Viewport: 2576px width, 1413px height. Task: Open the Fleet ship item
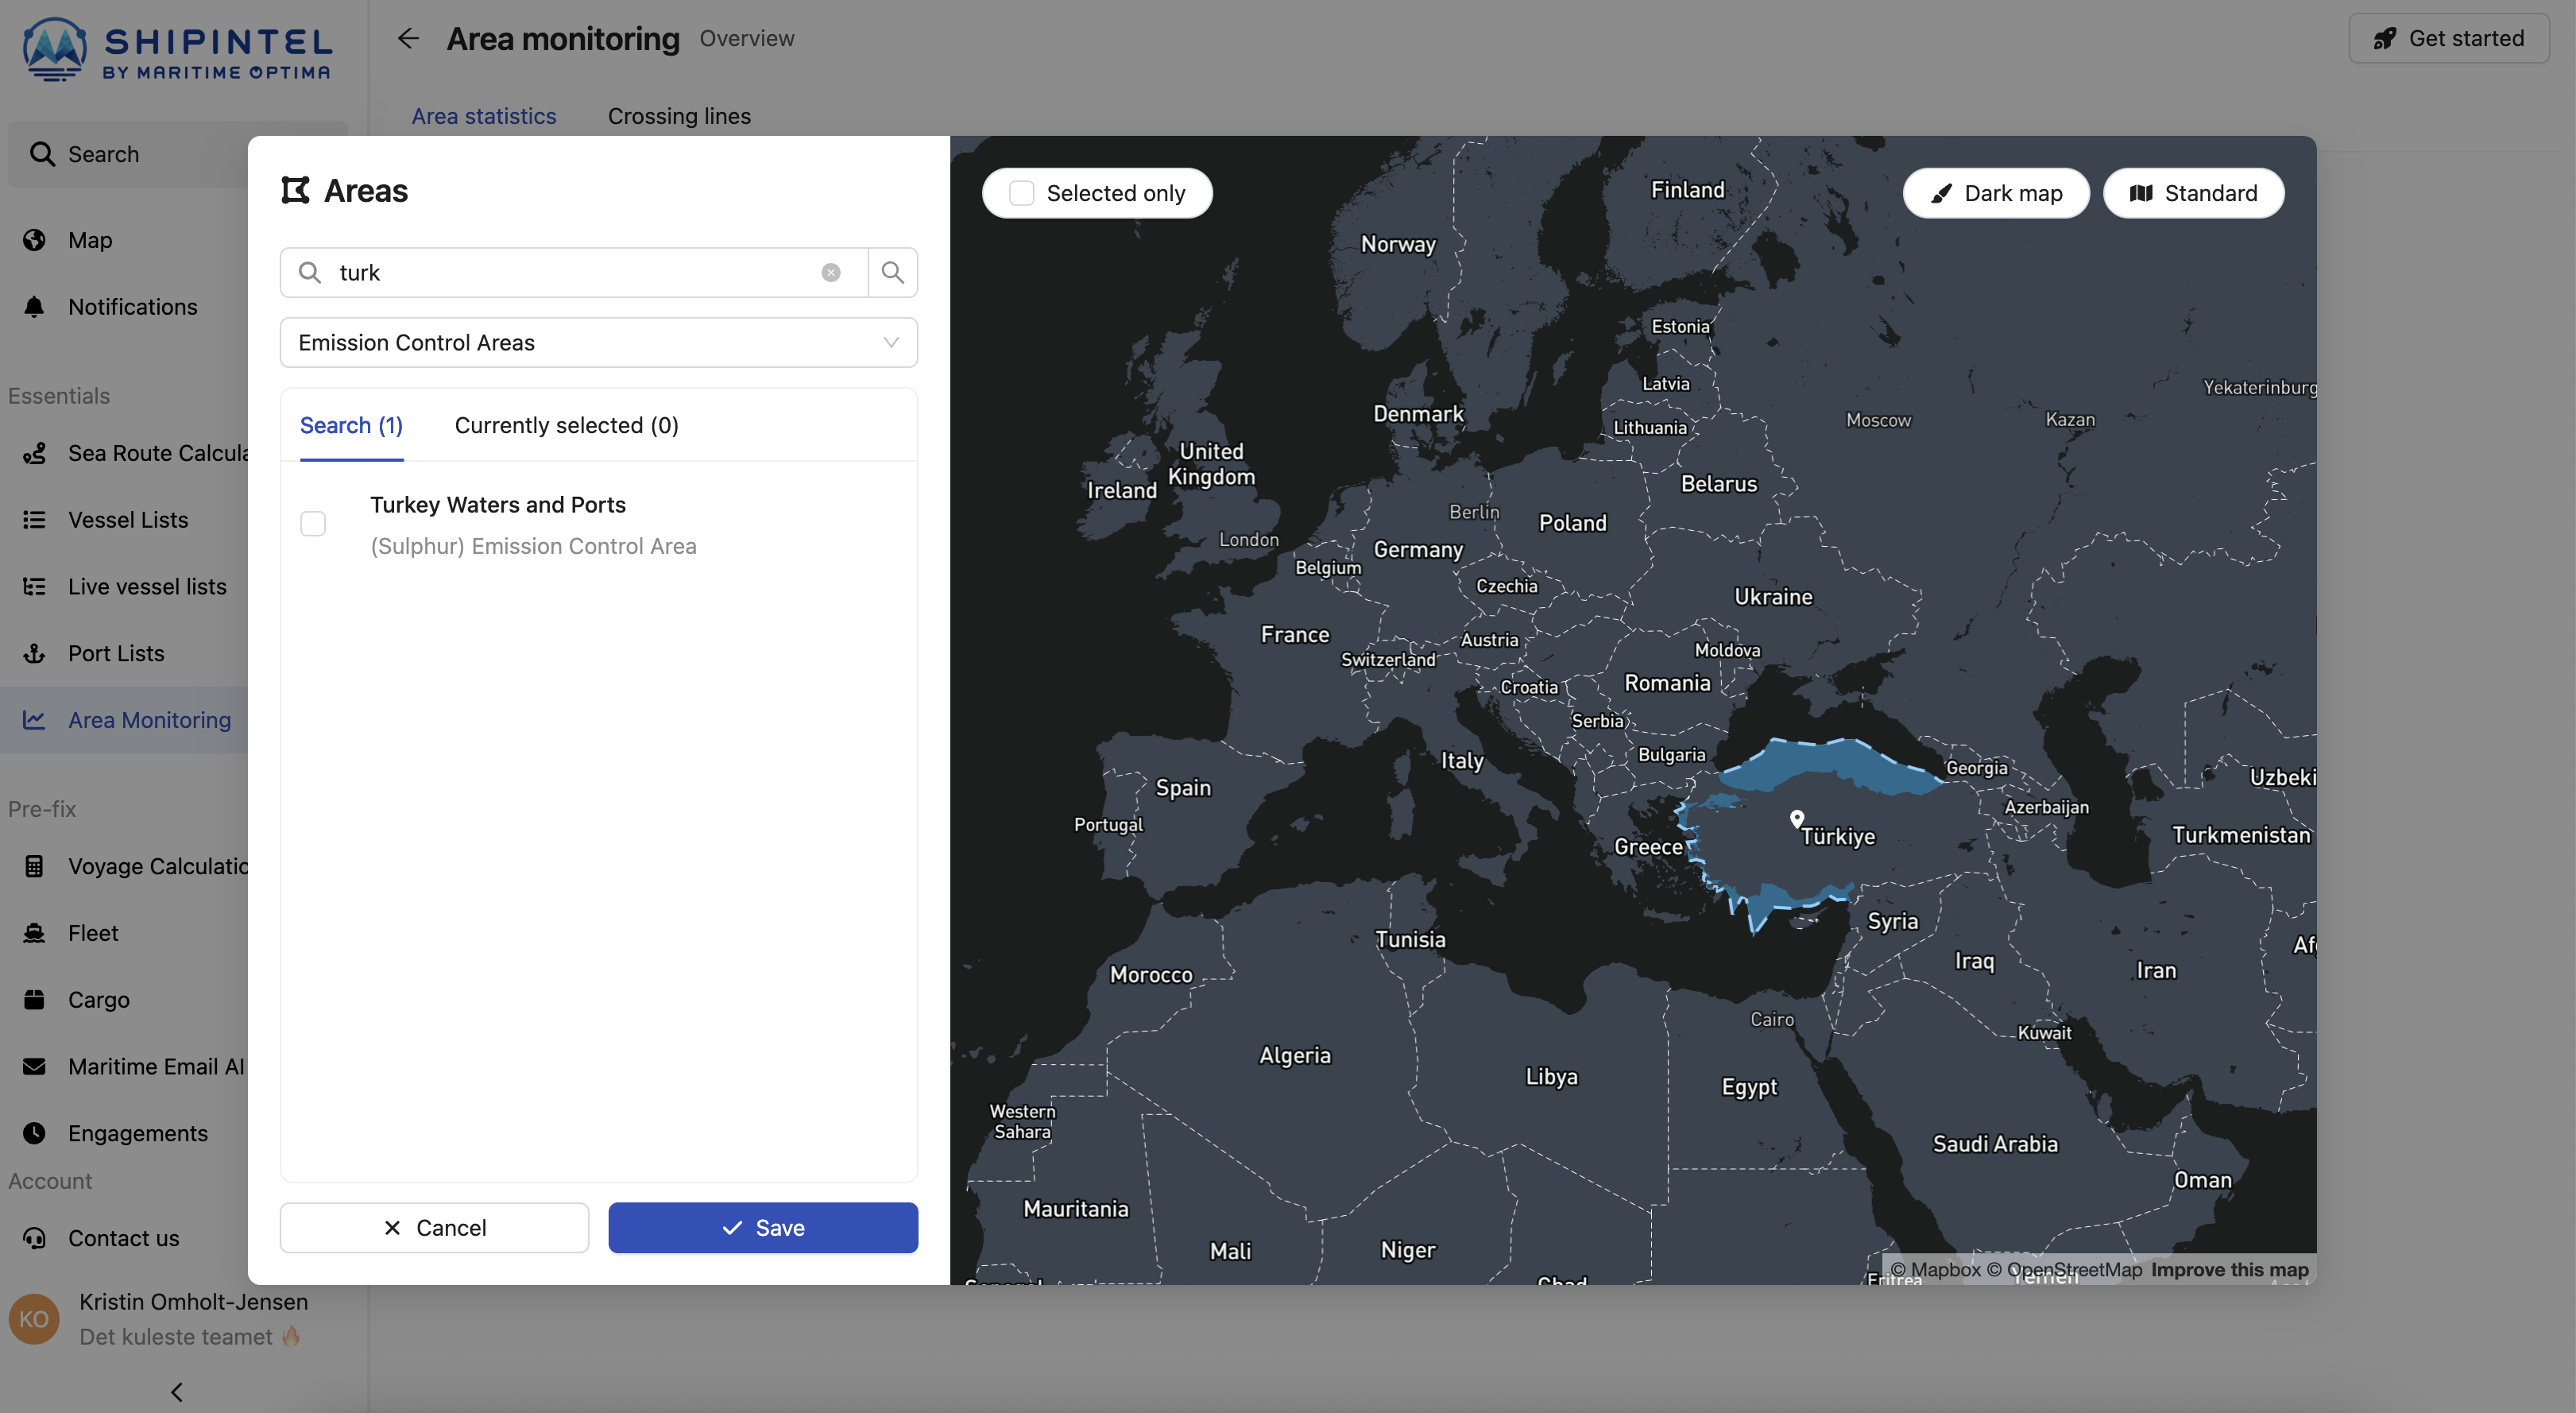coord(93,933)
